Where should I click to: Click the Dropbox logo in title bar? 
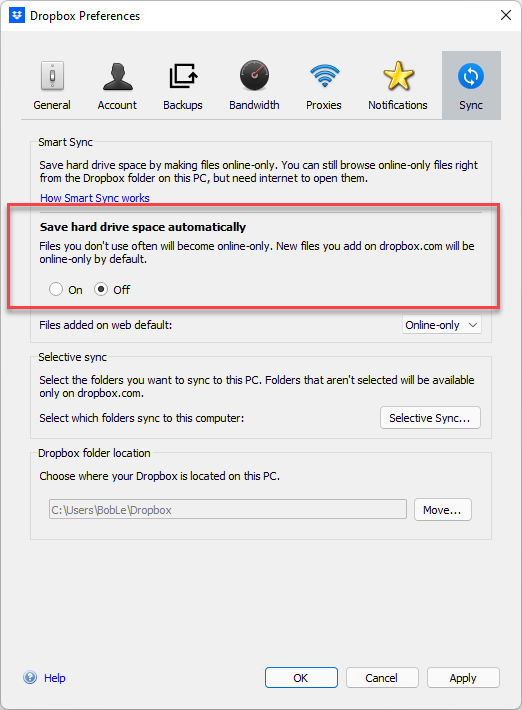17,15
